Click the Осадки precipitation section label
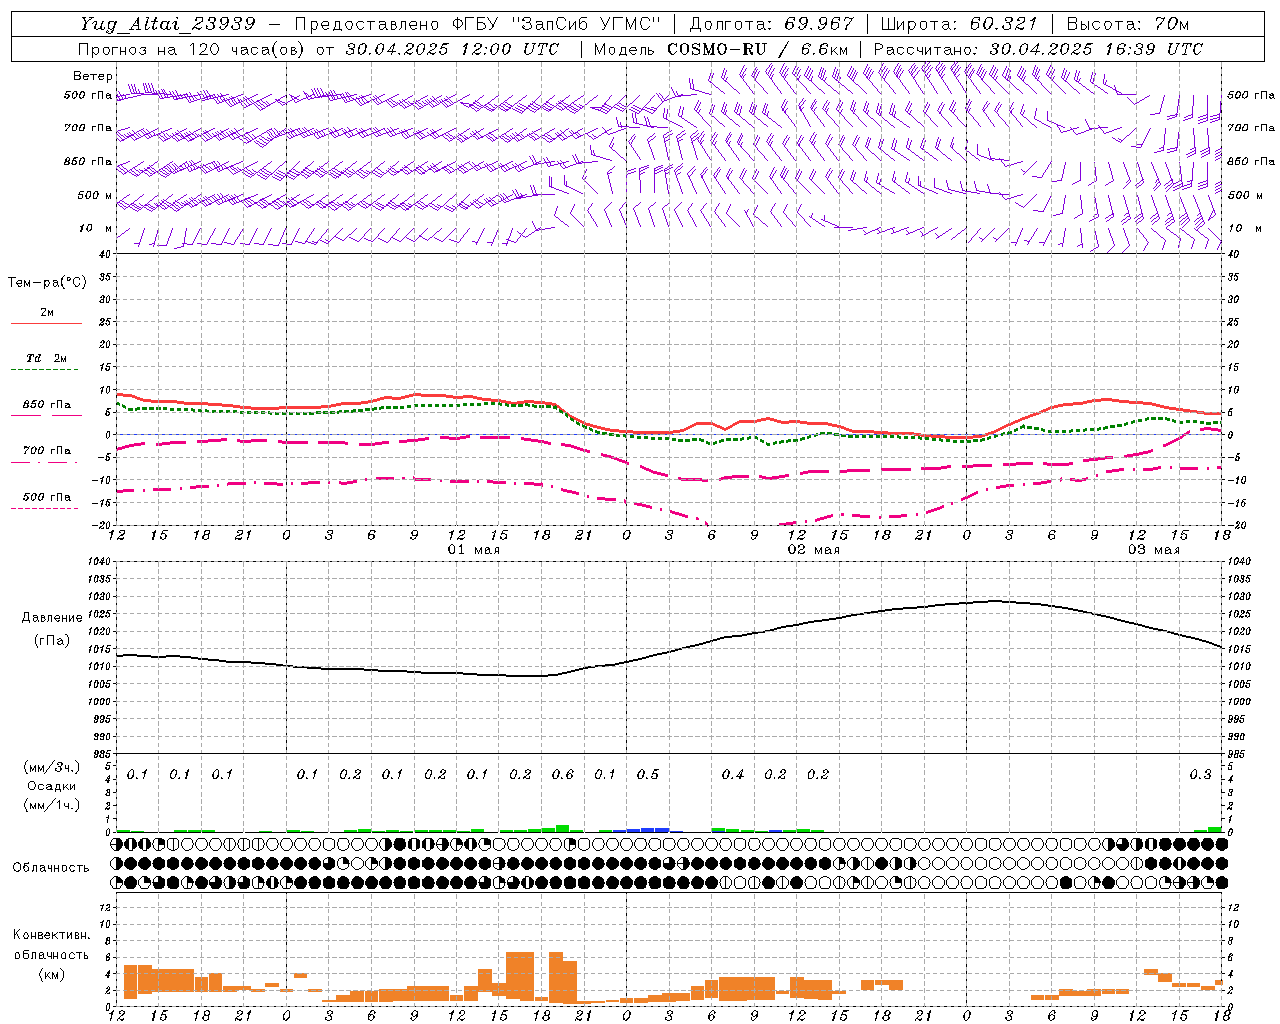1280x1024 pixels. point(51,786)
